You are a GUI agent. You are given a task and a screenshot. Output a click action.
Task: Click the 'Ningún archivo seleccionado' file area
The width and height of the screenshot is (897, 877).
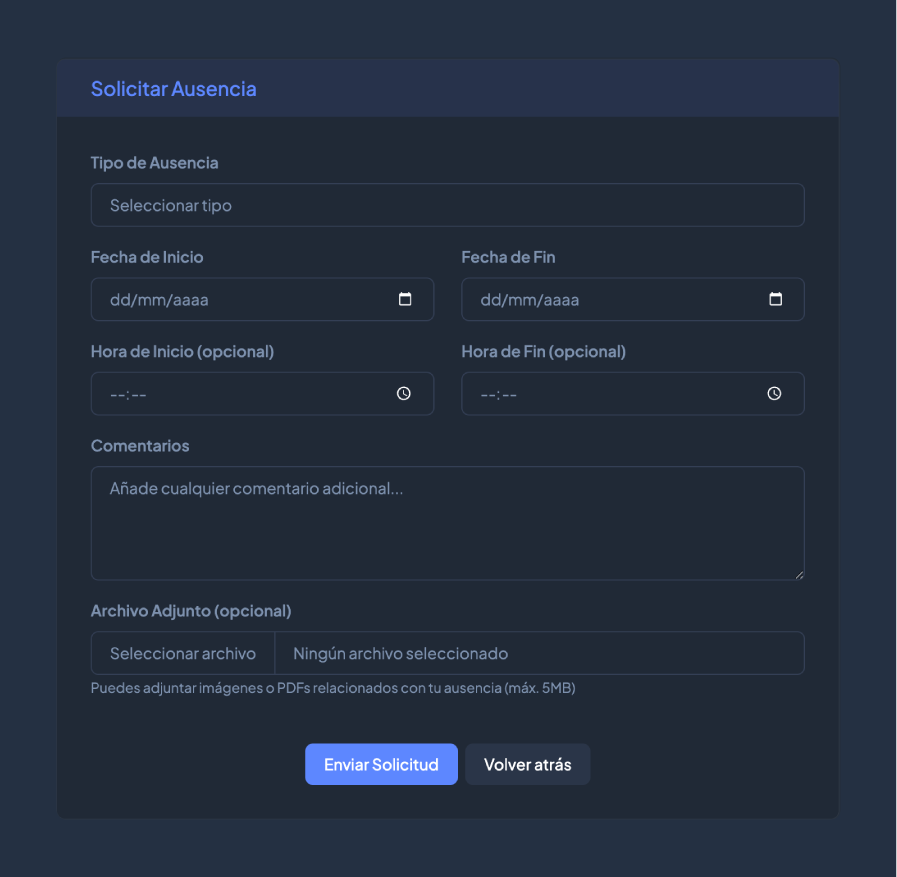click(x=538, y=653)
